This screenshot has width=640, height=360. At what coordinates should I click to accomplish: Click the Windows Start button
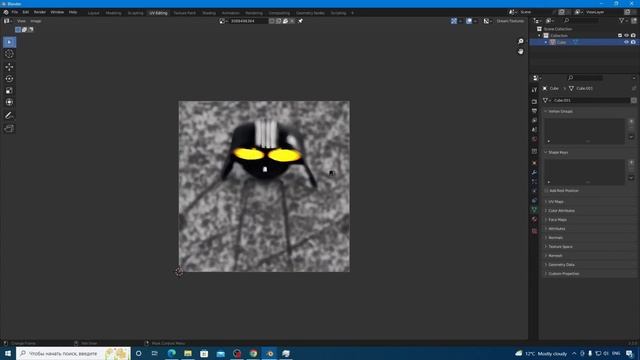(x=8, y=353)
